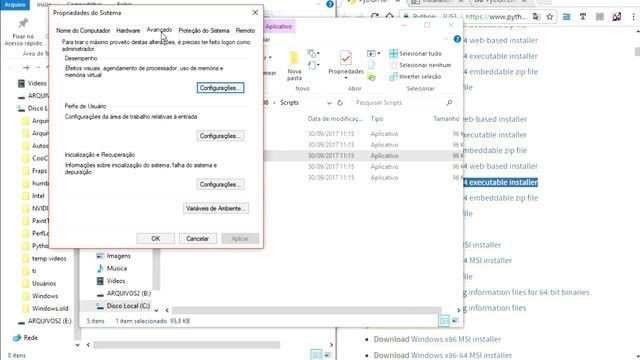Open Perfis de Usuário Configurações button
Screen dimensions: 640x360
pos(220,136)
